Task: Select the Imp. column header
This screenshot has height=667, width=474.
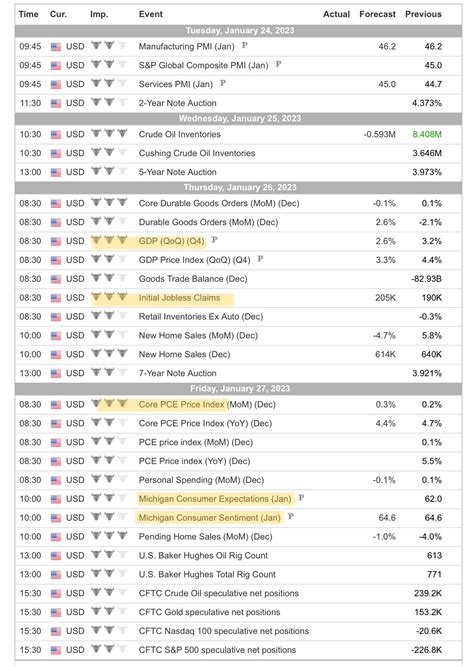Action: [99, 14]
